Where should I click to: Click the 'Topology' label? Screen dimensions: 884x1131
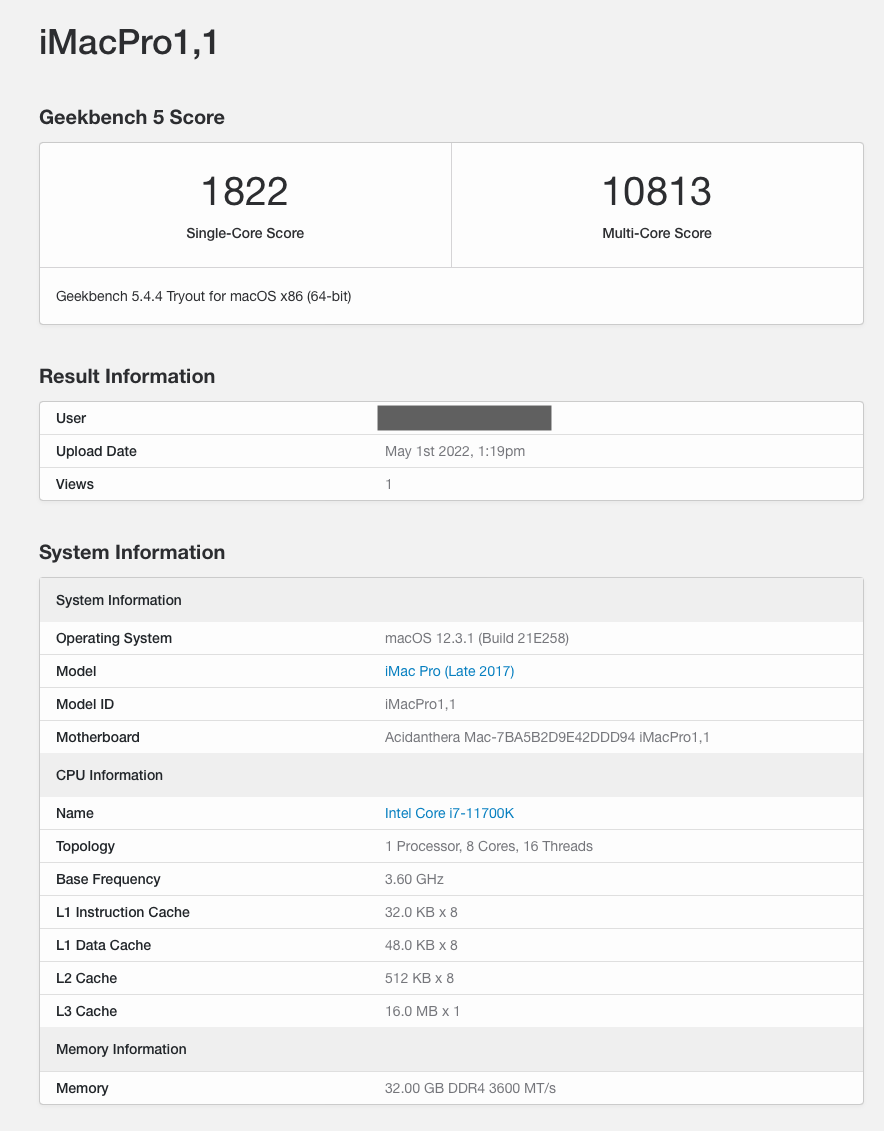click(85, 847)
